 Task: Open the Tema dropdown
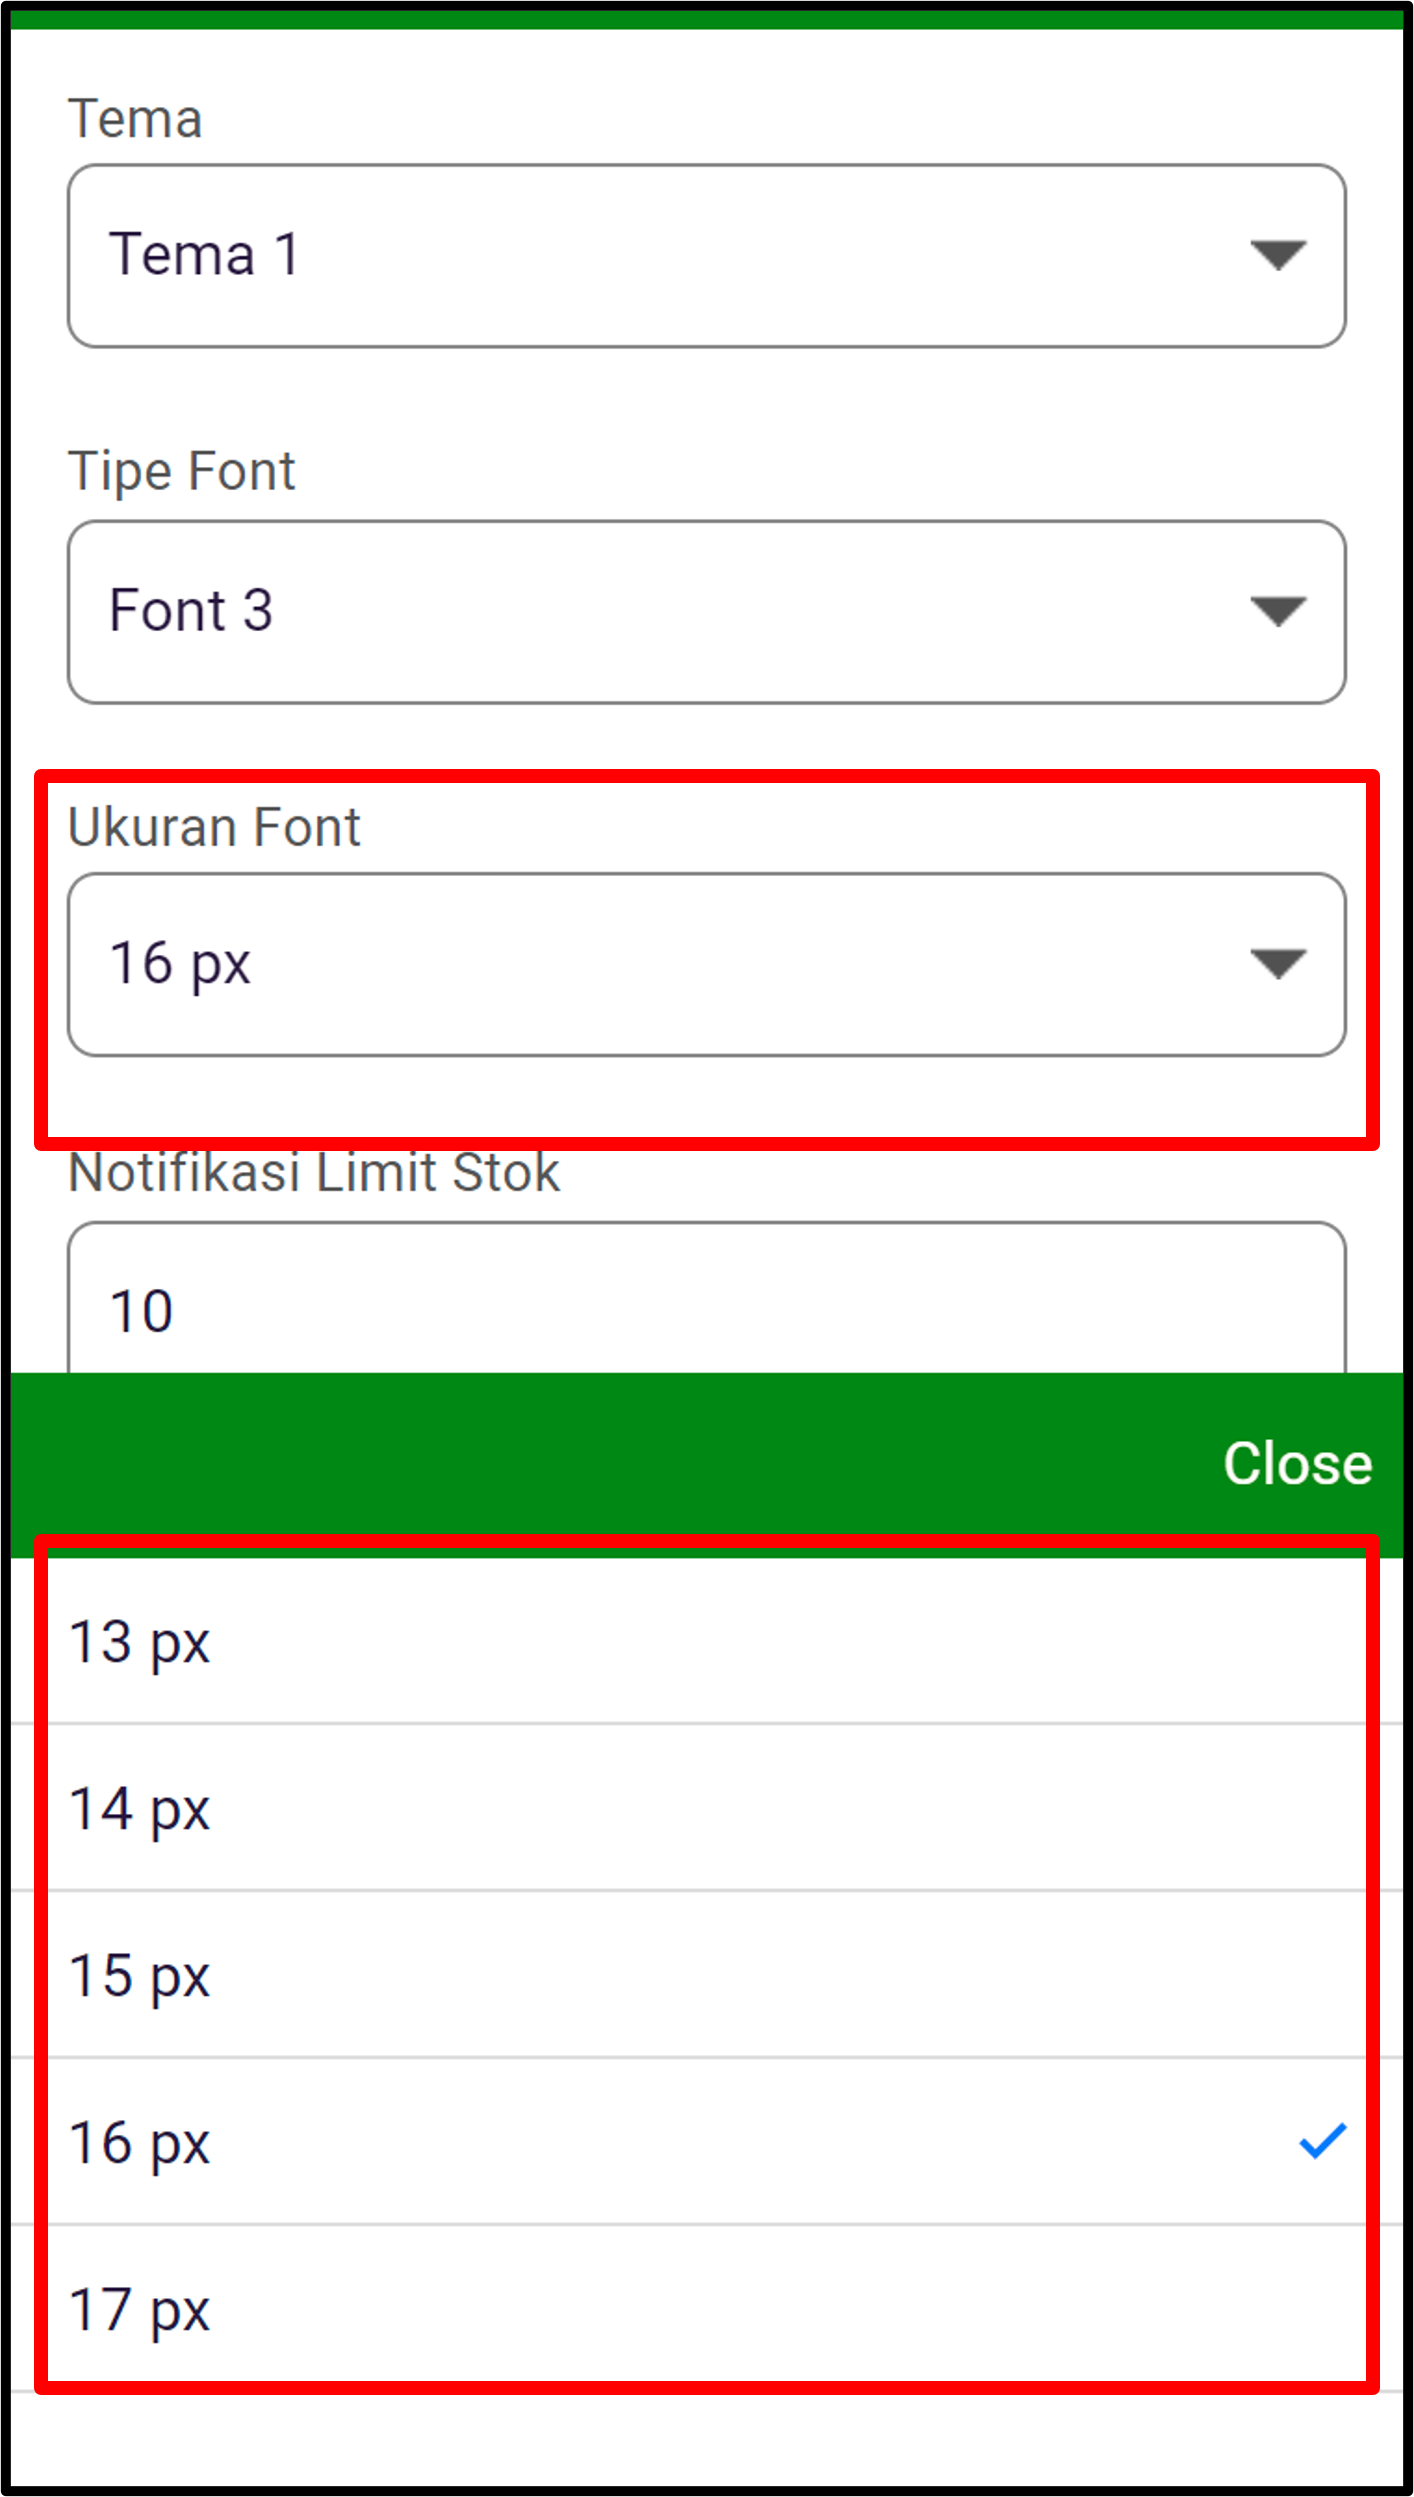click(706, 253)
